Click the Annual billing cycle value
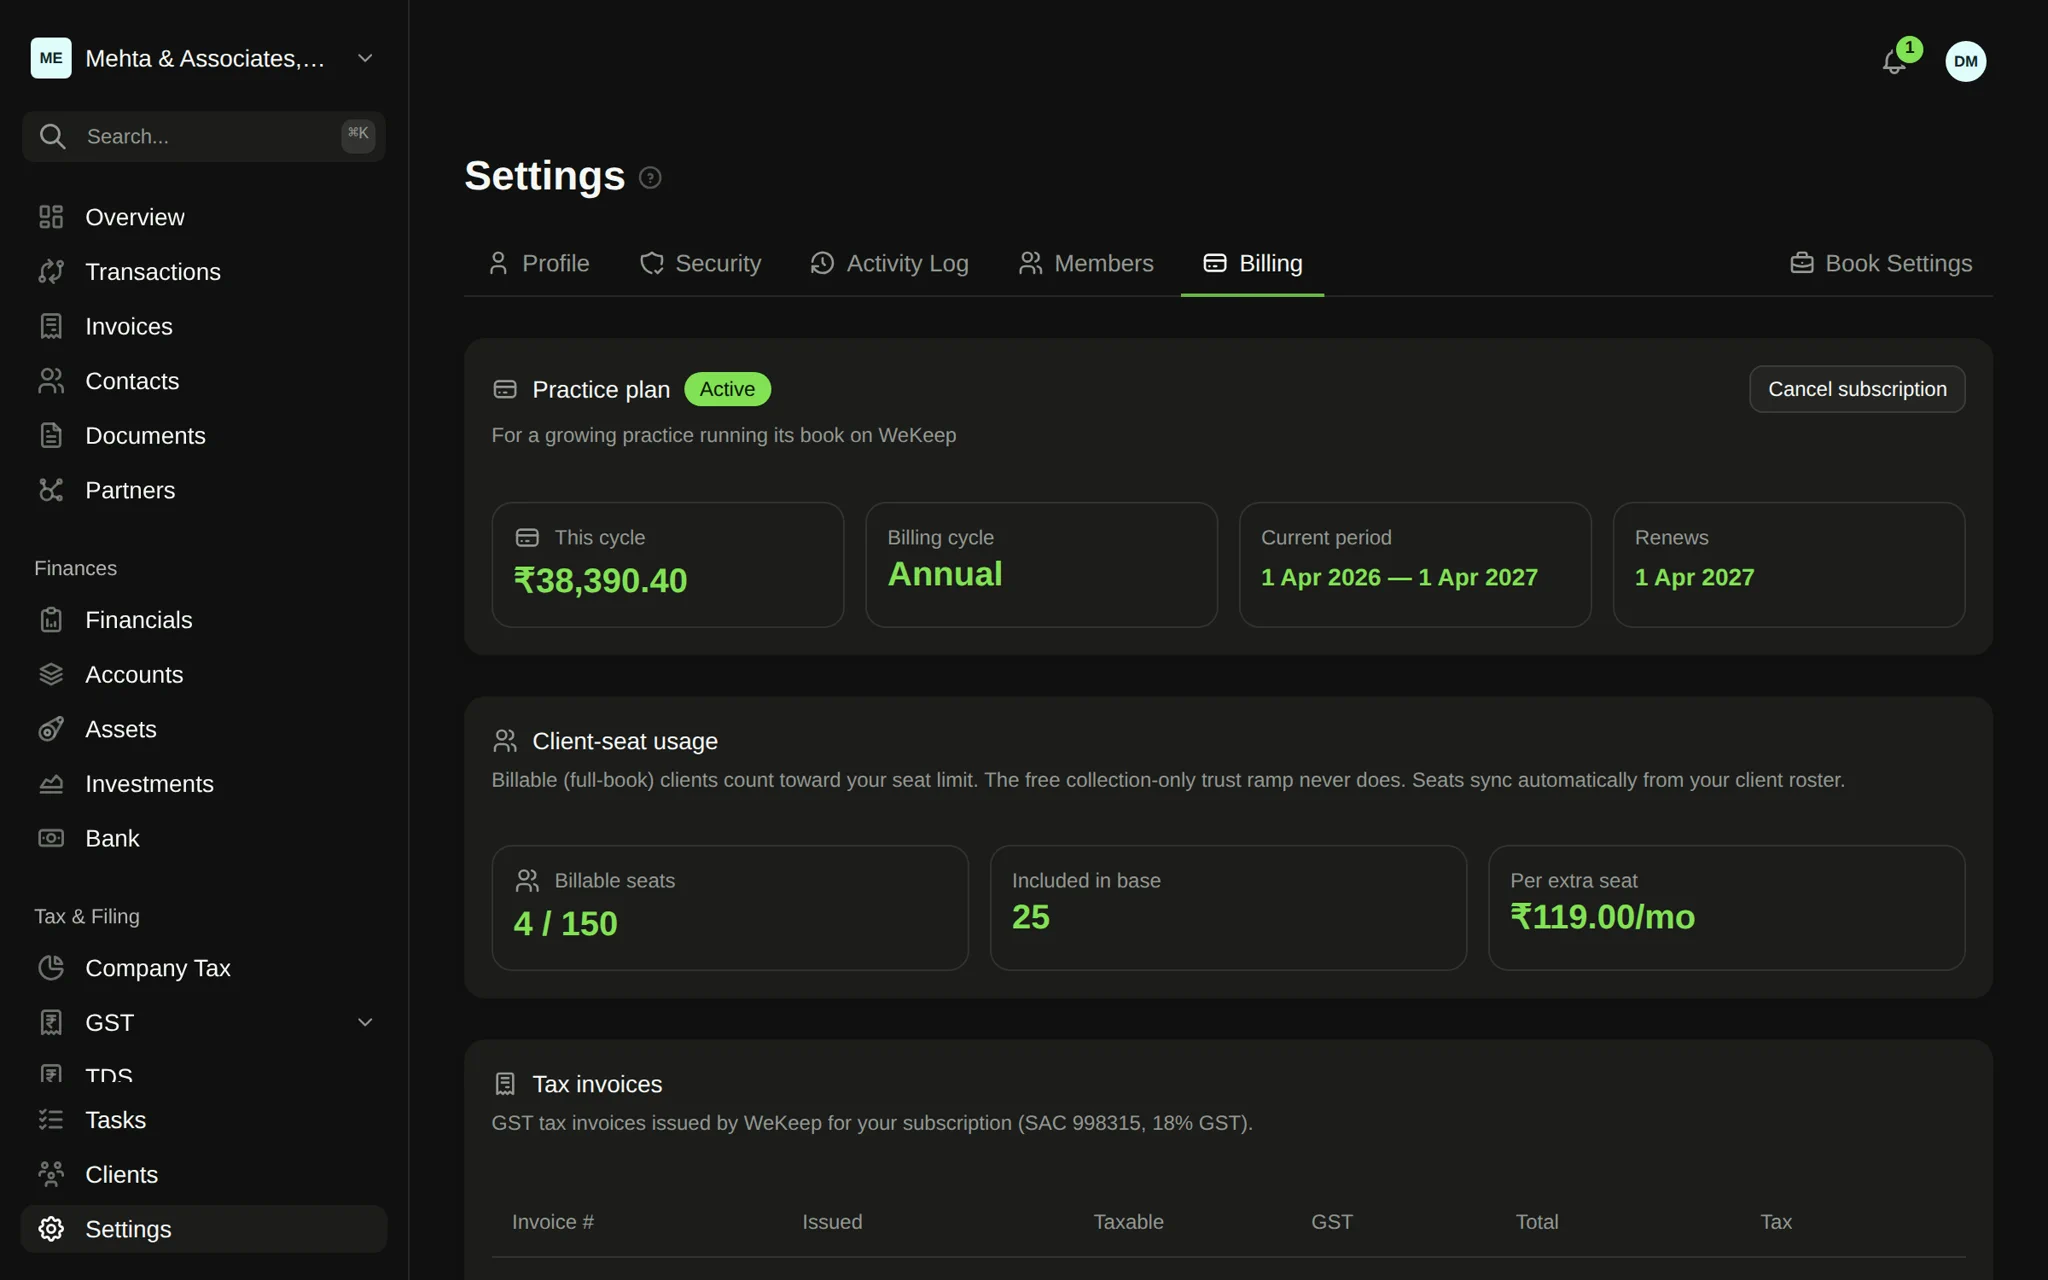 click(x=945, y=575)
